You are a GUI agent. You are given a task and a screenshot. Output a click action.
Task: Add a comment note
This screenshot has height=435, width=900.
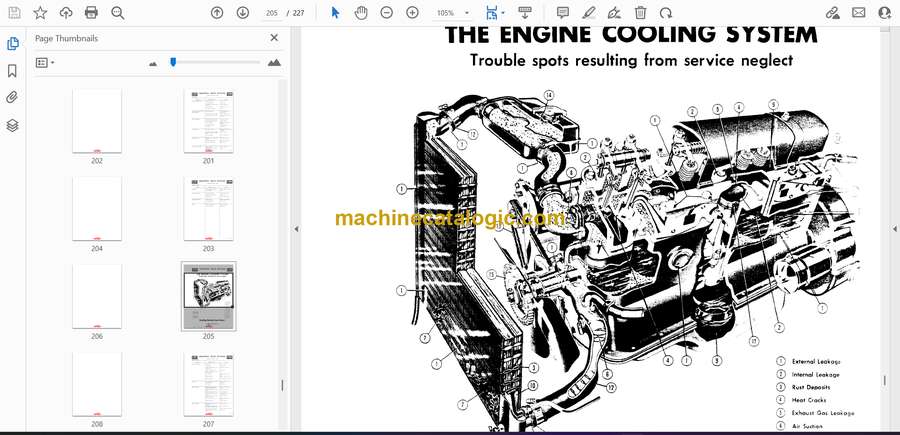(x=563, y=13)
